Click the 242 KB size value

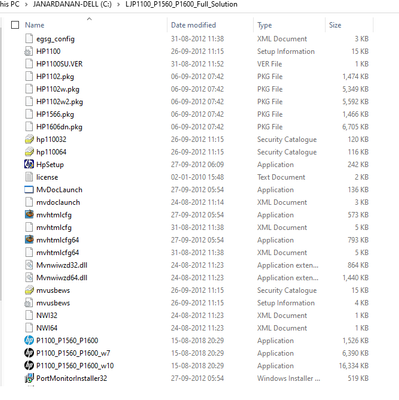pos(358,164)
